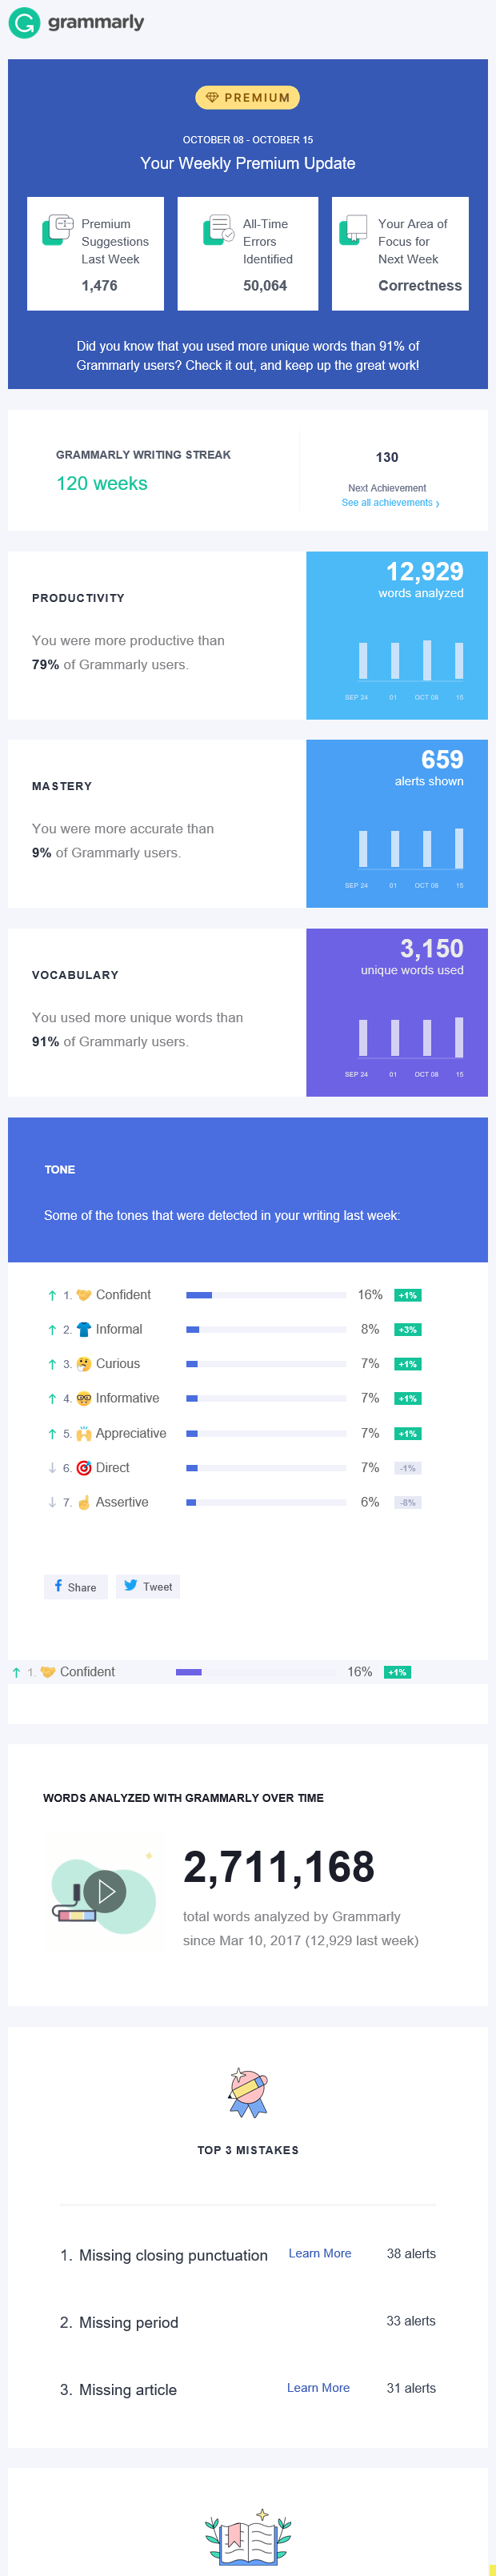Tweet the tone results
The image size is (496, 2576).
pos(148,1587)
